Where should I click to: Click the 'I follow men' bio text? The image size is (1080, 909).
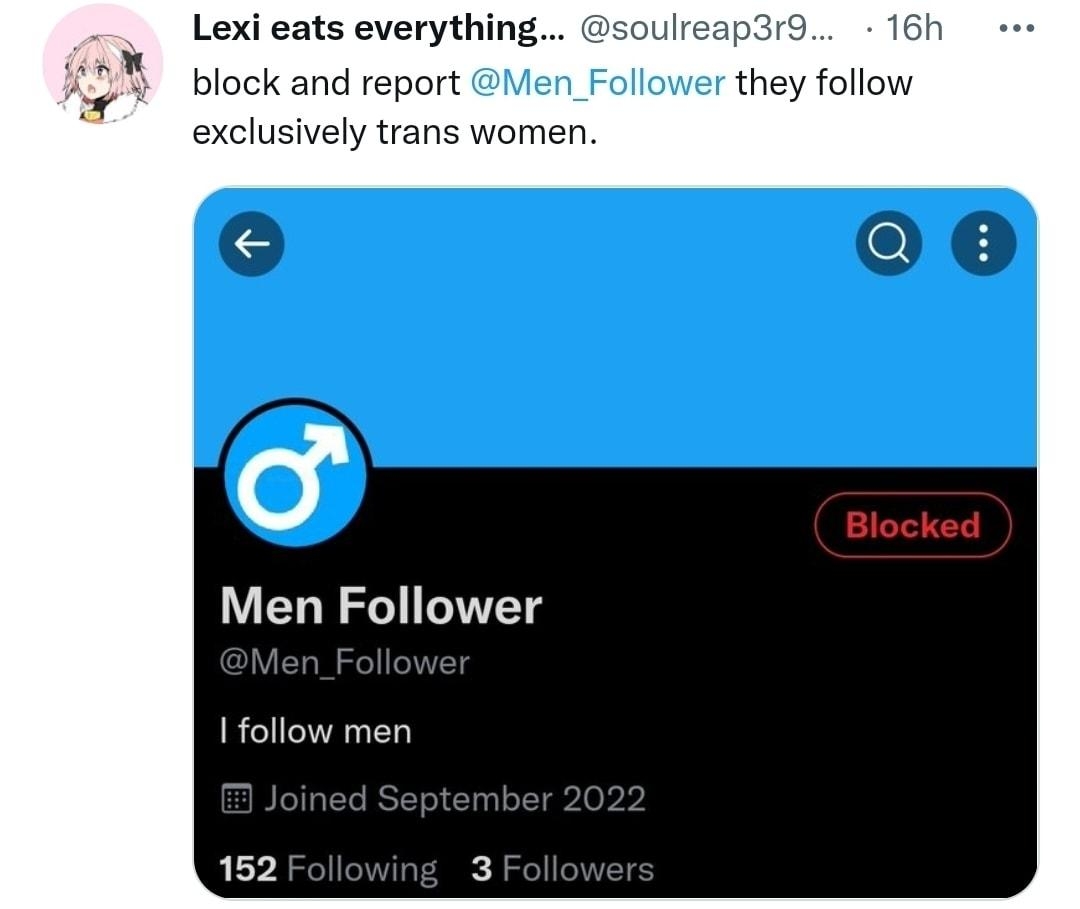315,731
